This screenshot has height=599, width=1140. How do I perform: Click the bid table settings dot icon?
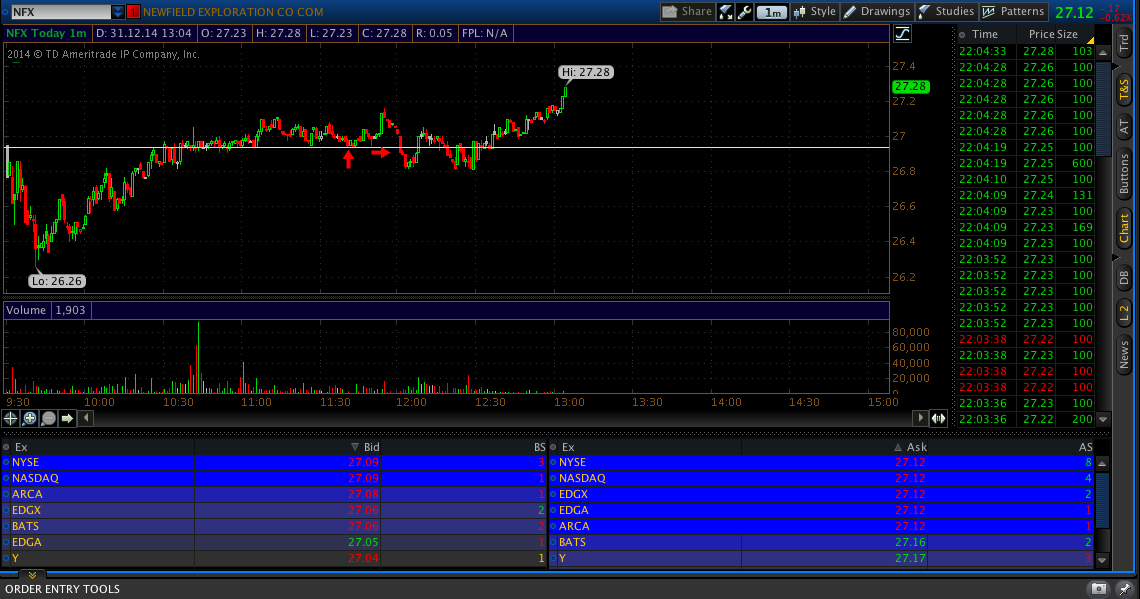click(x=7, y=447)
